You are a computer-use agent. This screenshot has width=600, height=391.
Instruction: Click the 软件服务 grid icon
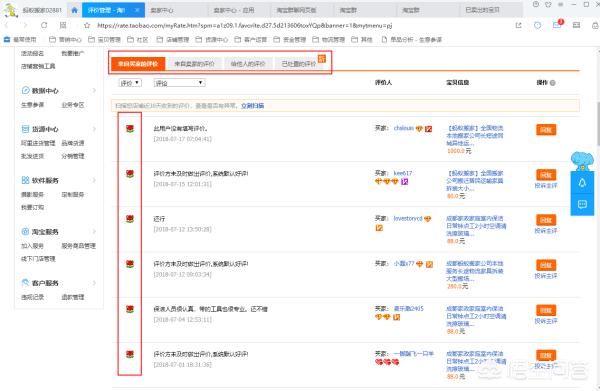point(25,180)
